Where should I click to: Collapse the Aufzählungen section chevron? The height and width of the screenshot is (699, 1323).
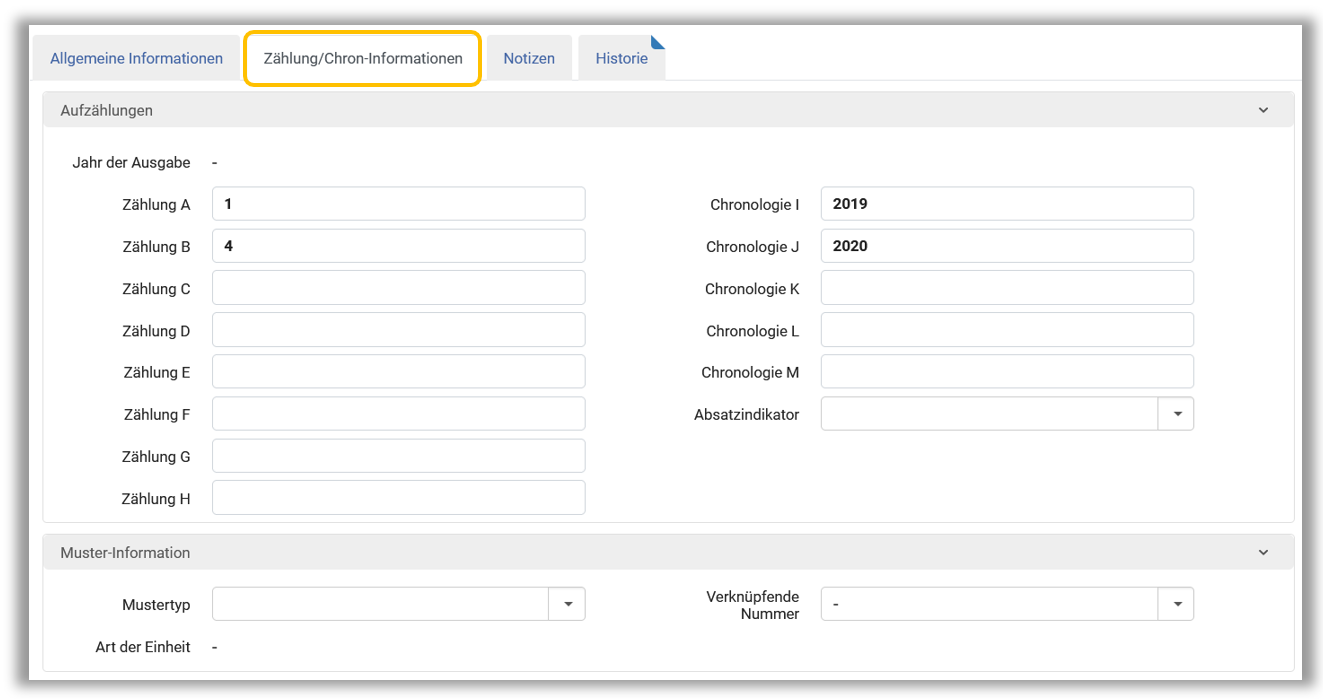[x=1263, y=110]
